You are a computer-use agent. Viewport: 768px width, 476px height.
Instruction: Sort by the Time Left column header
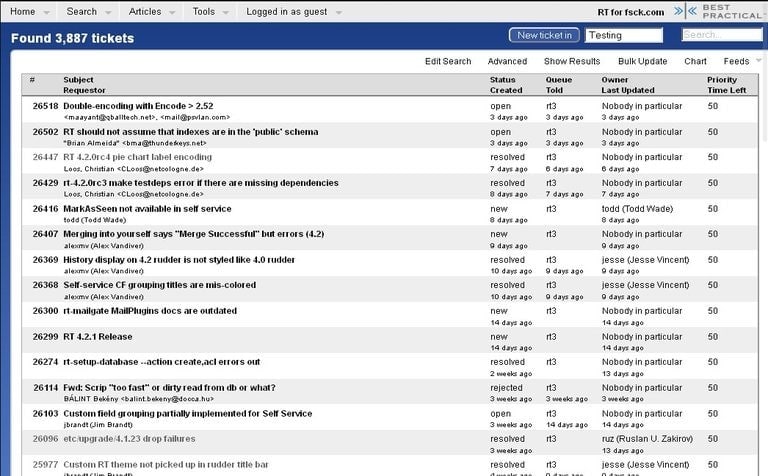pyautogui.click(x=726, y=90)
